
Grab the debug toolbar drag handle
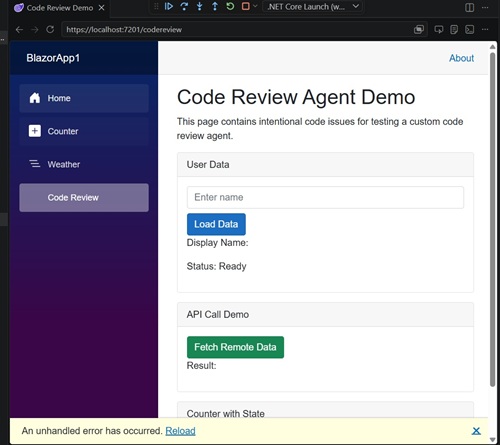(x=156, y=6)
